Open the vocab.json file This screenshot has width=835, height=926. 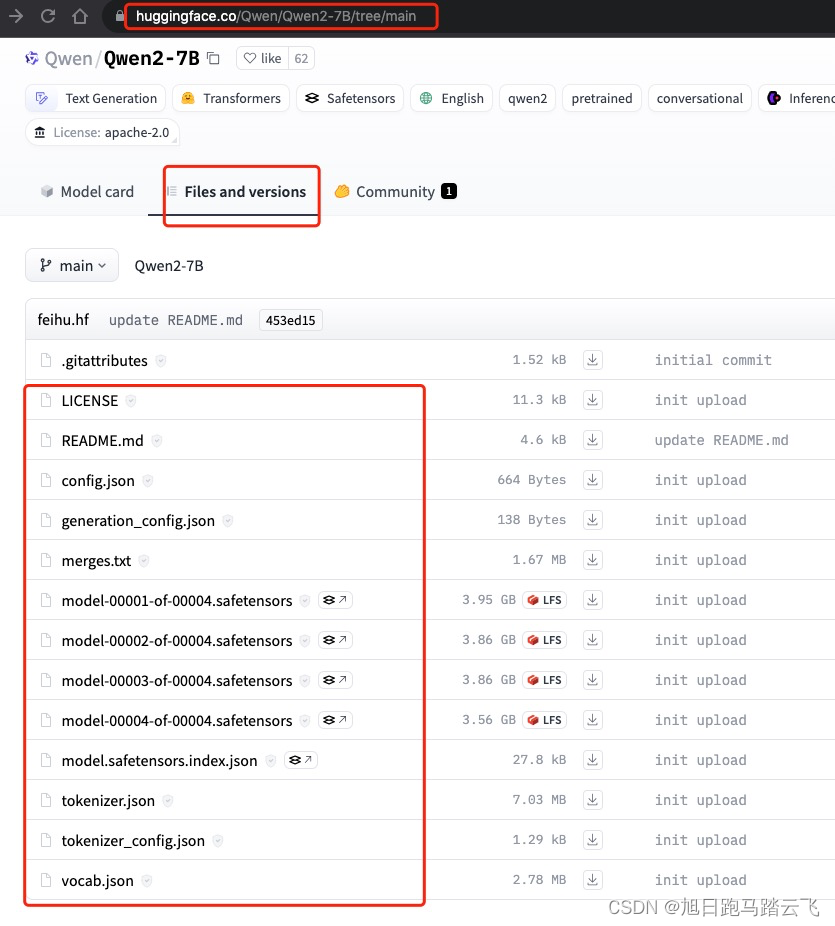pos(97,881)
